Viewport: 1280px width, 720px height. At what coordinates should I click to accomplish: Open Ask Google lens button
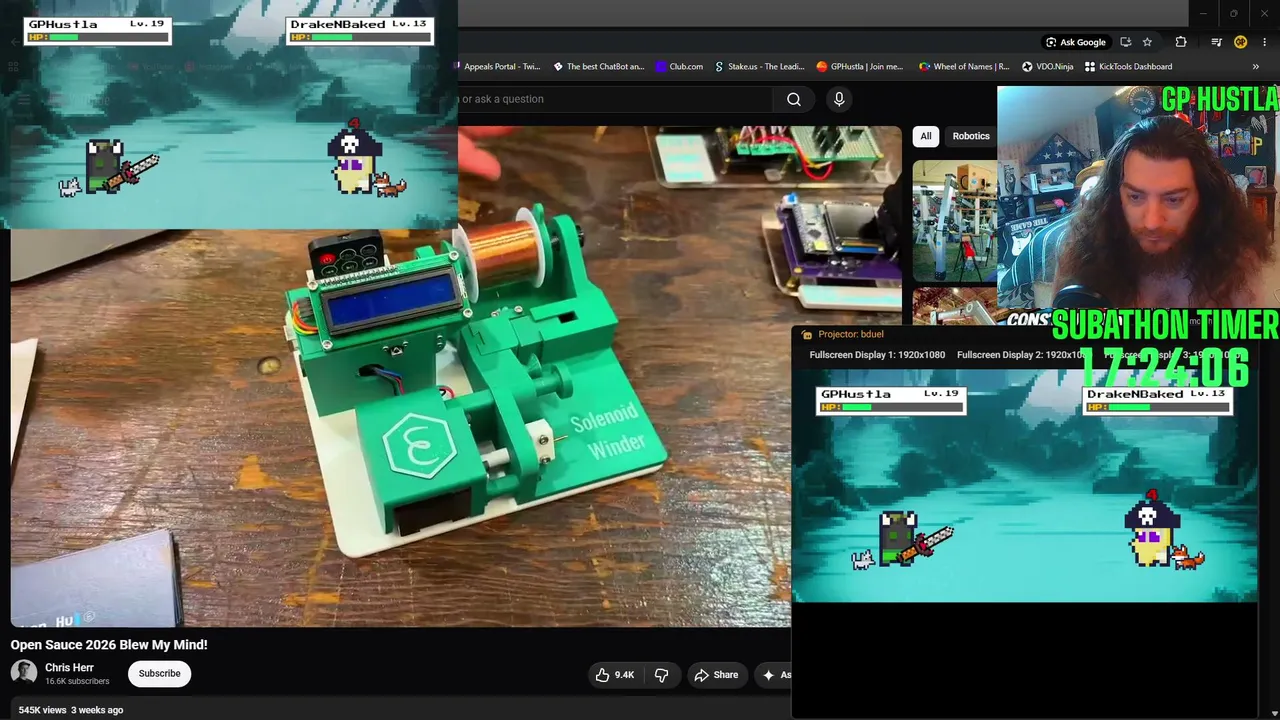(1076, 42)
